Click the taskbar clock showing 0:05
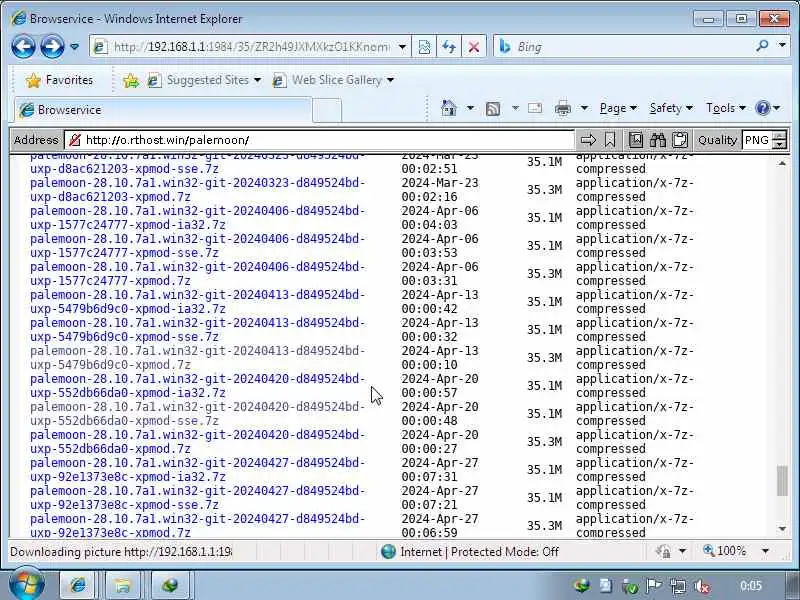800x600 pixels. pos(751,586)
